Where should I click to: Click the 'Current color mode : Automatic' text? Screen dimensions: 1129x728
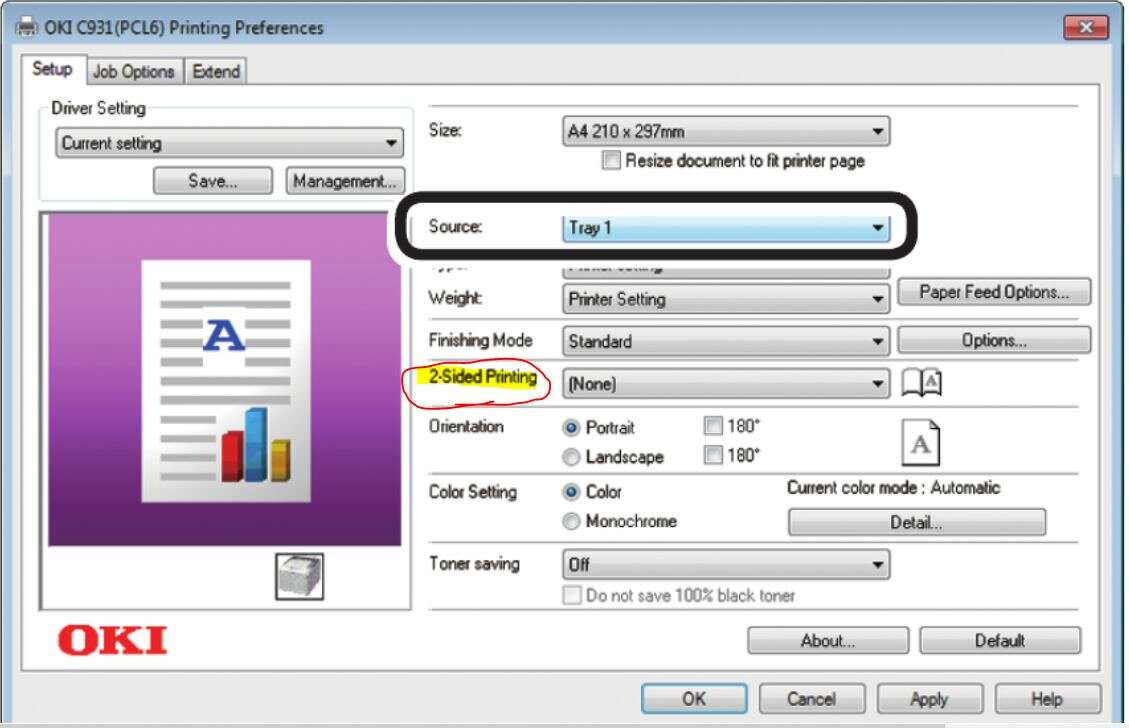coord(894,487)
